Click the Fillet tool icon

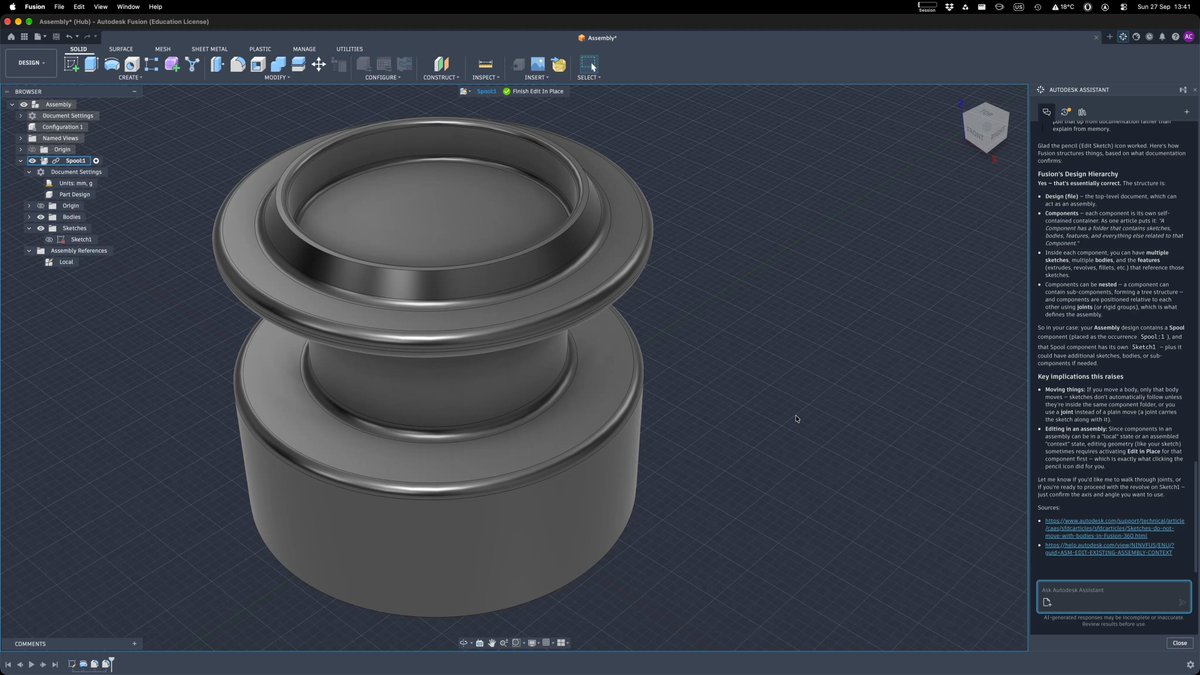(x=238, y=64)
